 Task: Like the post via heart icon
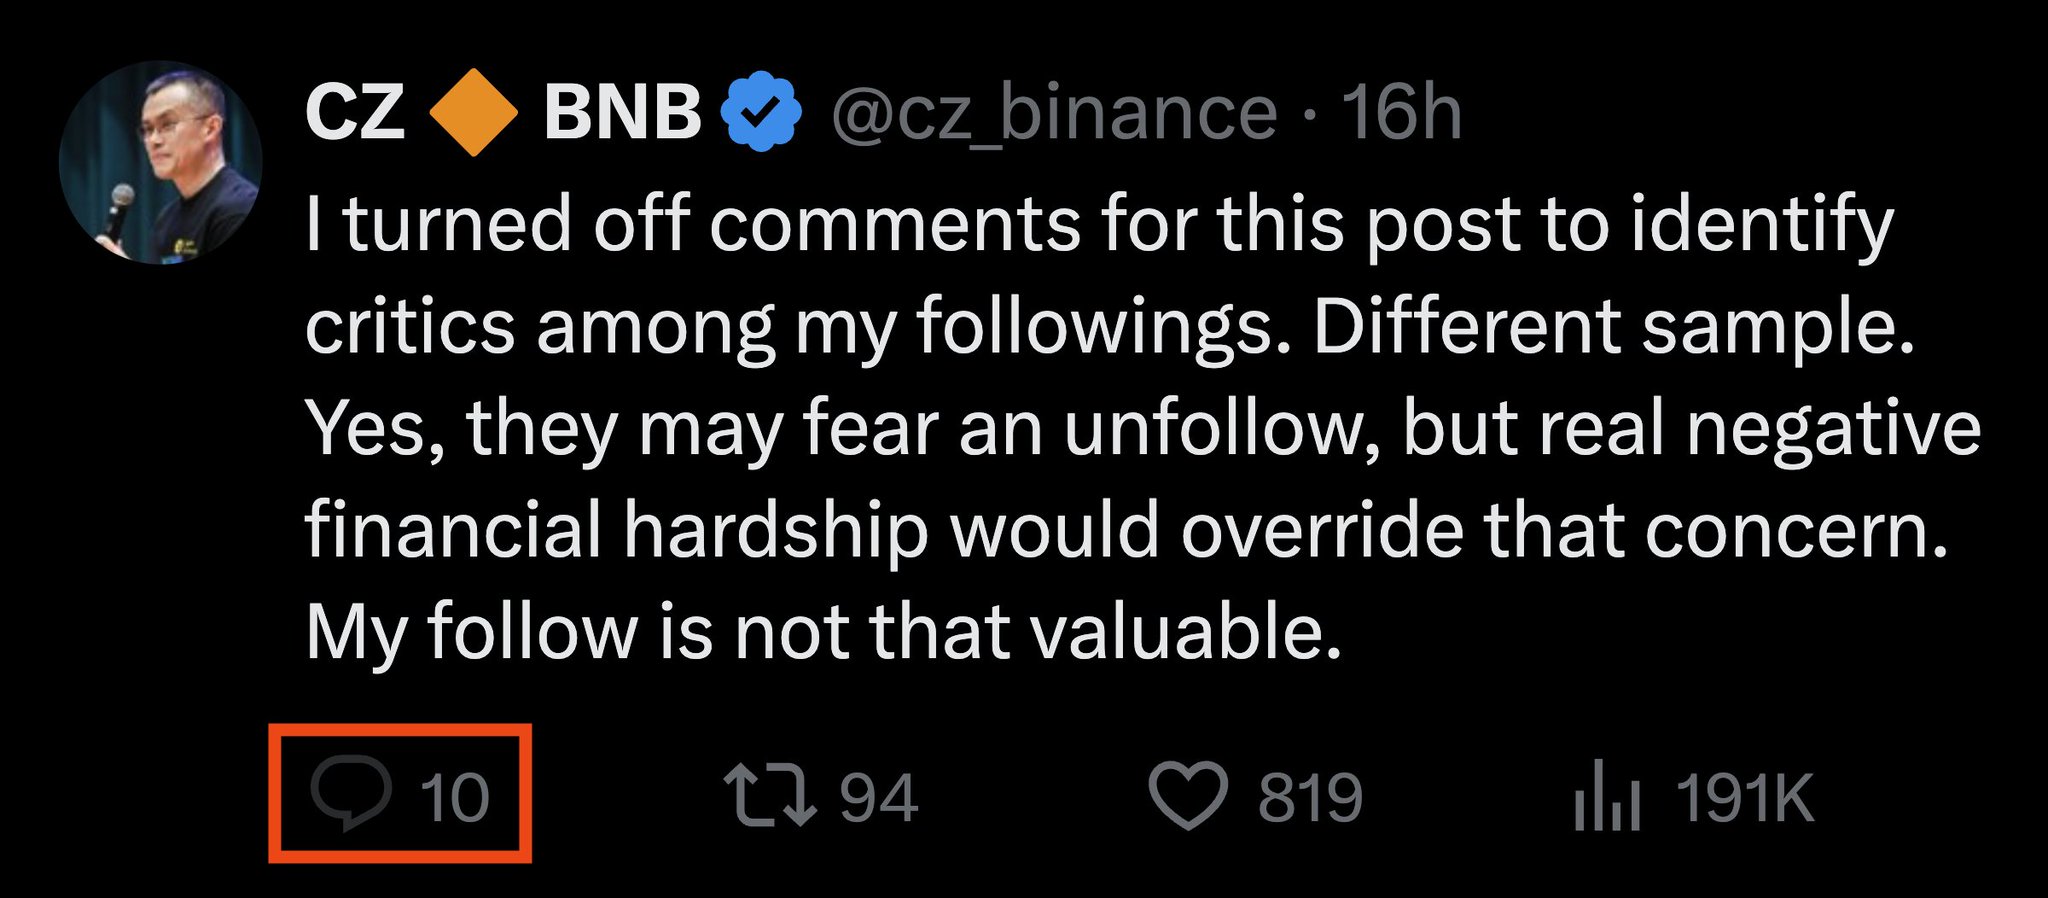pos(1187,796)
